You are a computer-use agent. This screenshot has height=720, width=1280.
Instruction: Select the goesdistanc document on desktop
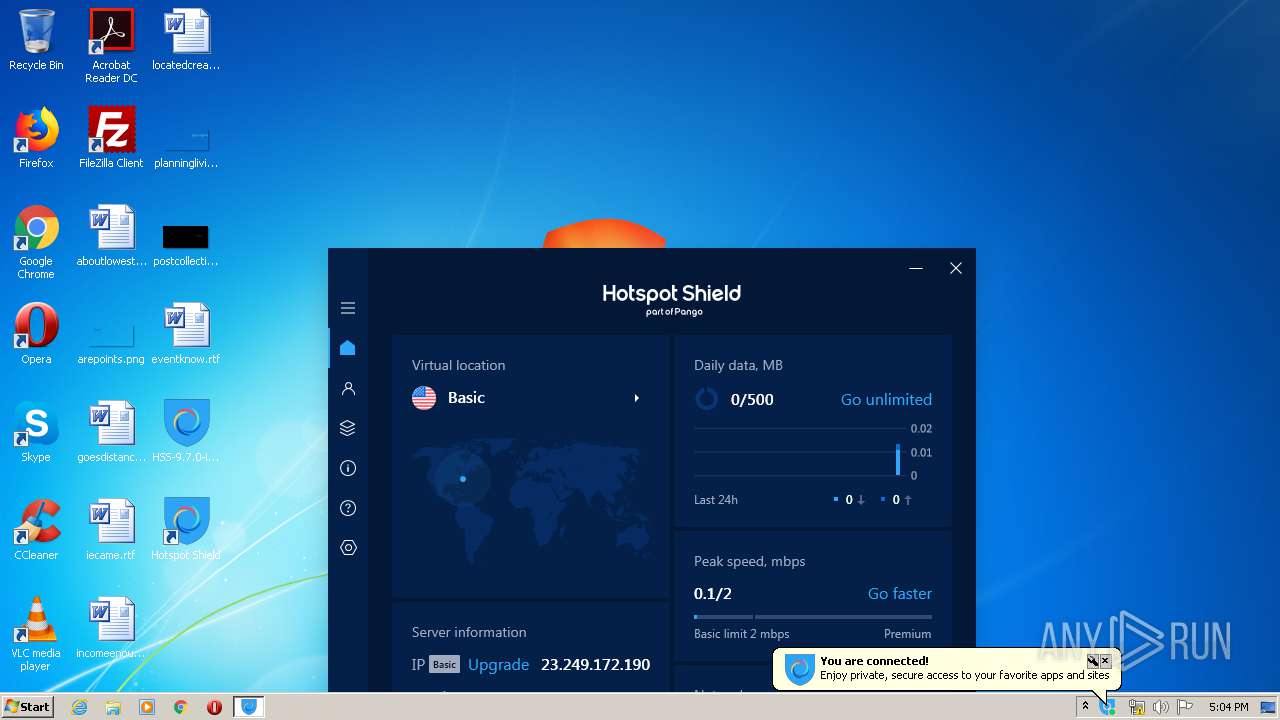[111, 432]
